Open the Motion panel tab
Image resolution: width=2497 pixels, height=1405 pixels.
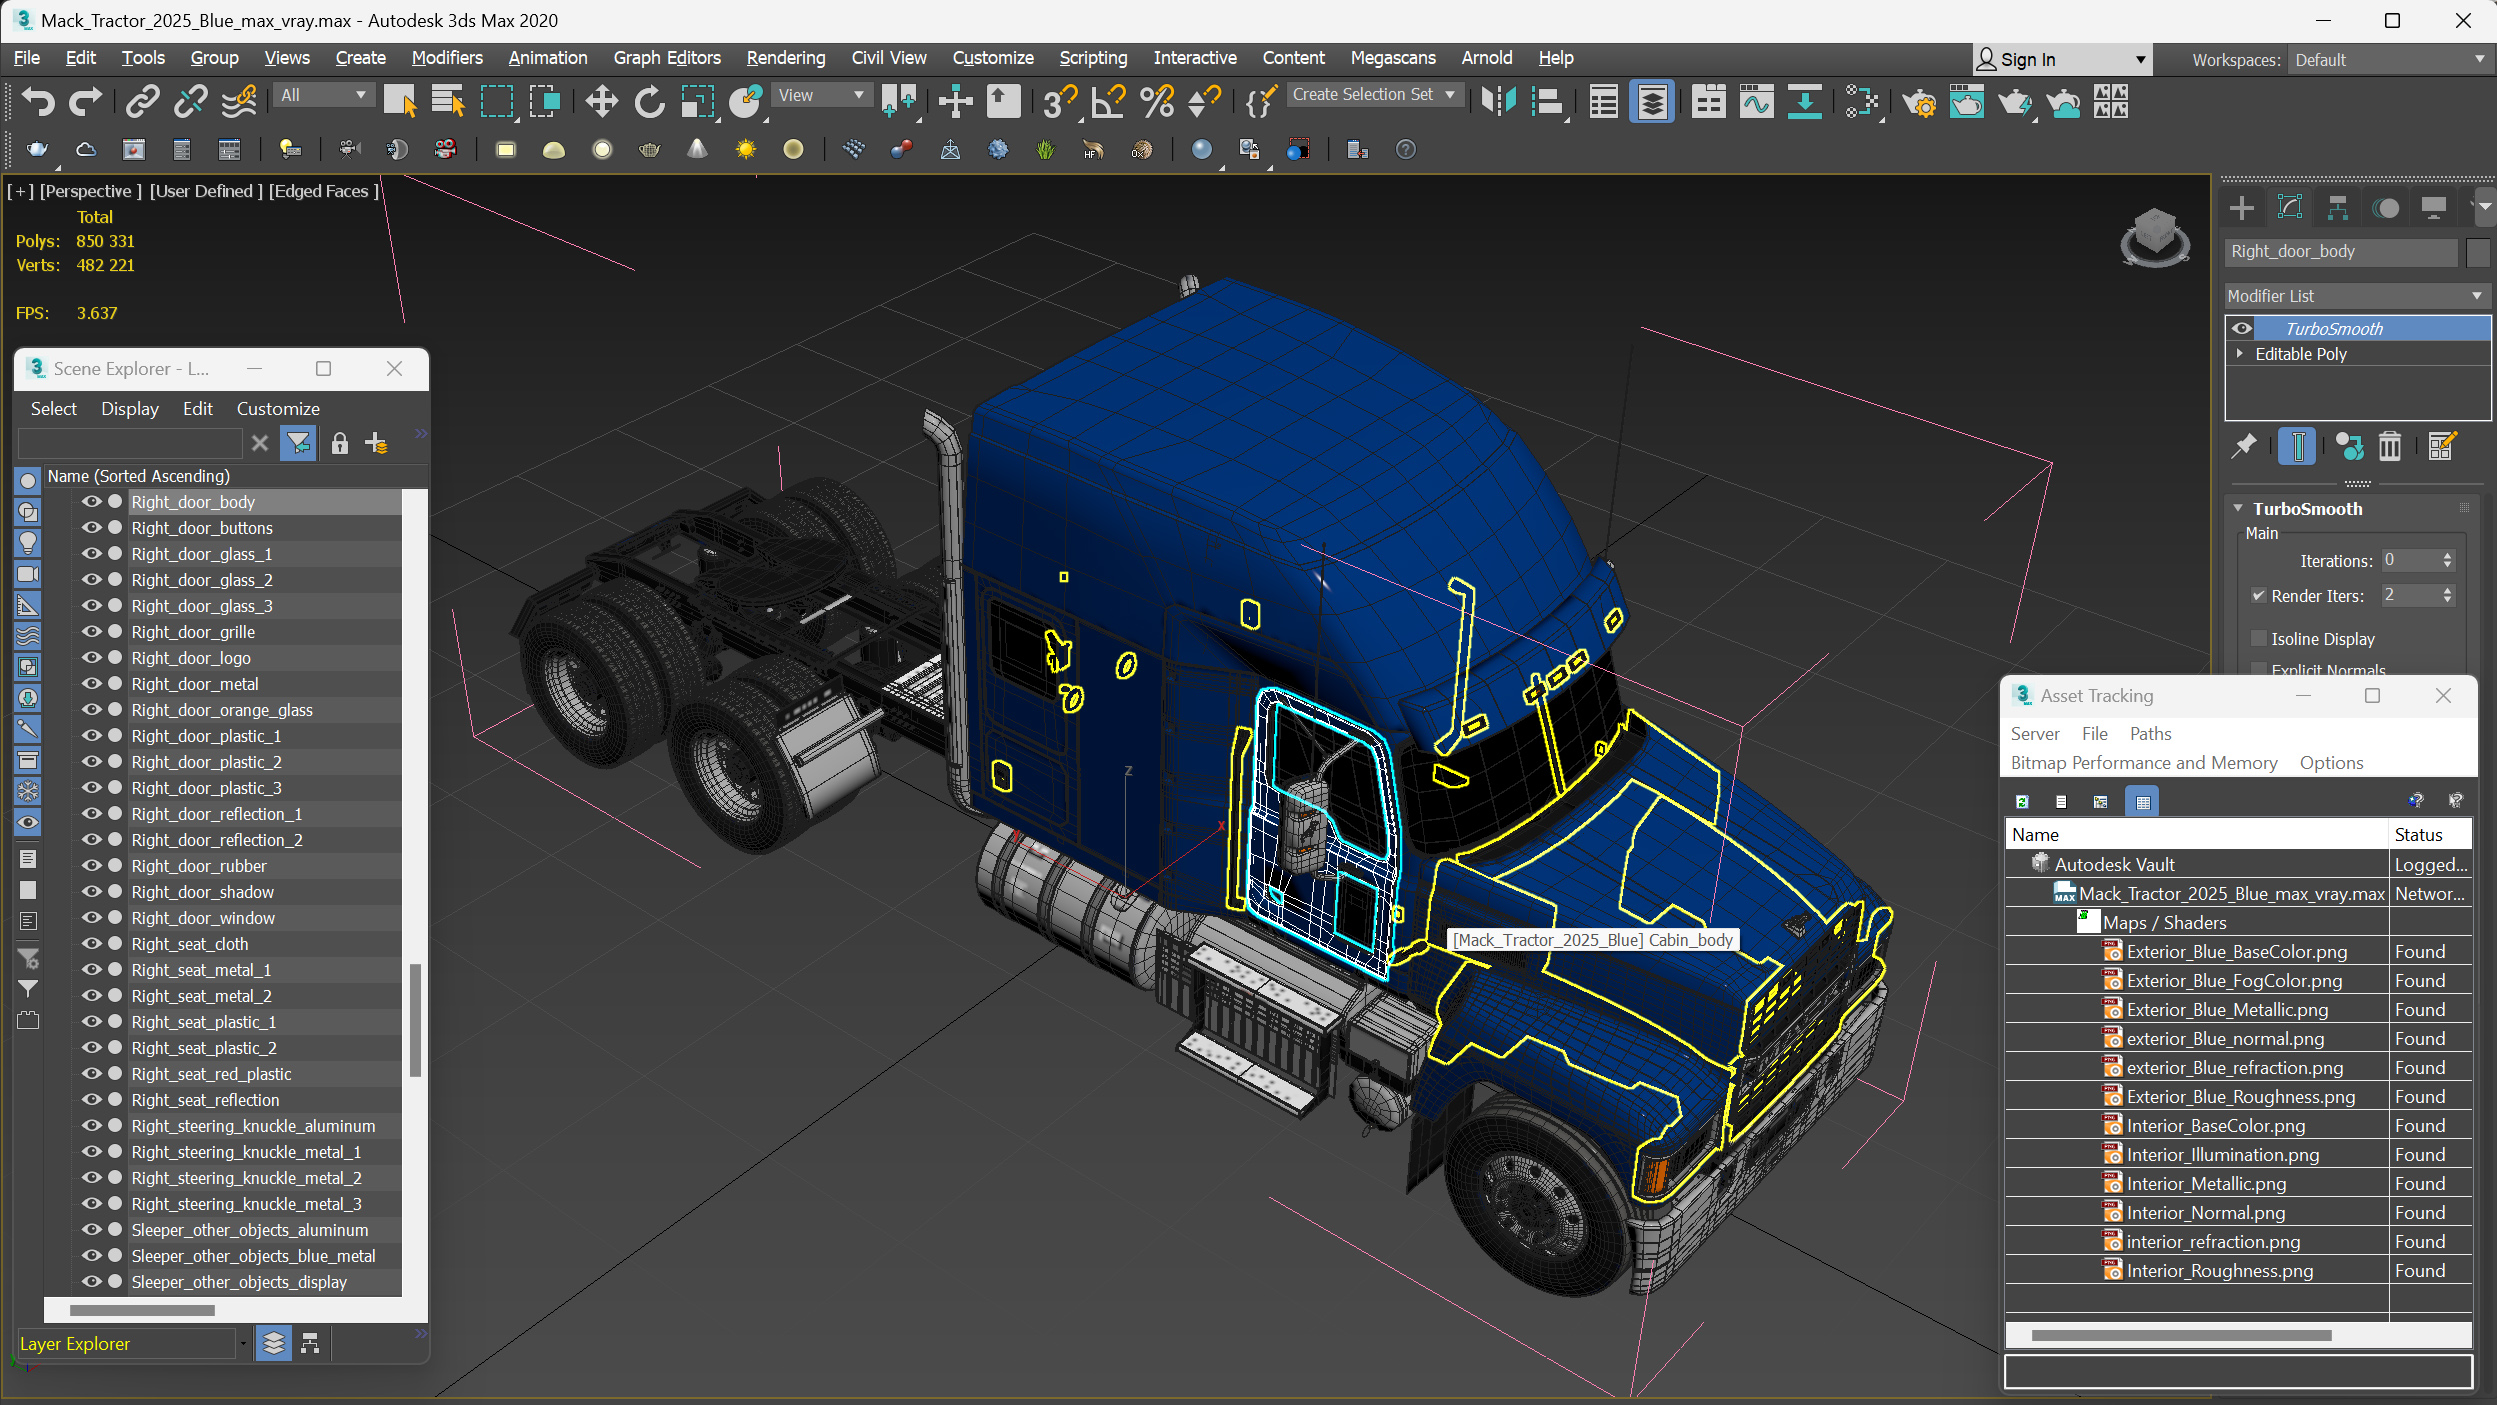click(2385, 208)
